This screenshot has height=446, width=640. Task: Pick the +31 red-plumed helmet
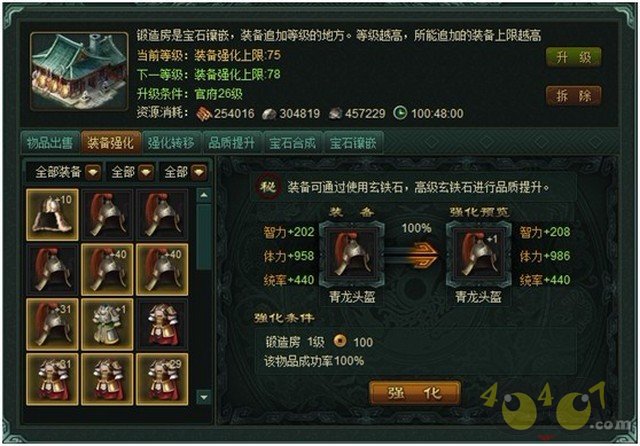pyautogui.click(x=52, y=324)
